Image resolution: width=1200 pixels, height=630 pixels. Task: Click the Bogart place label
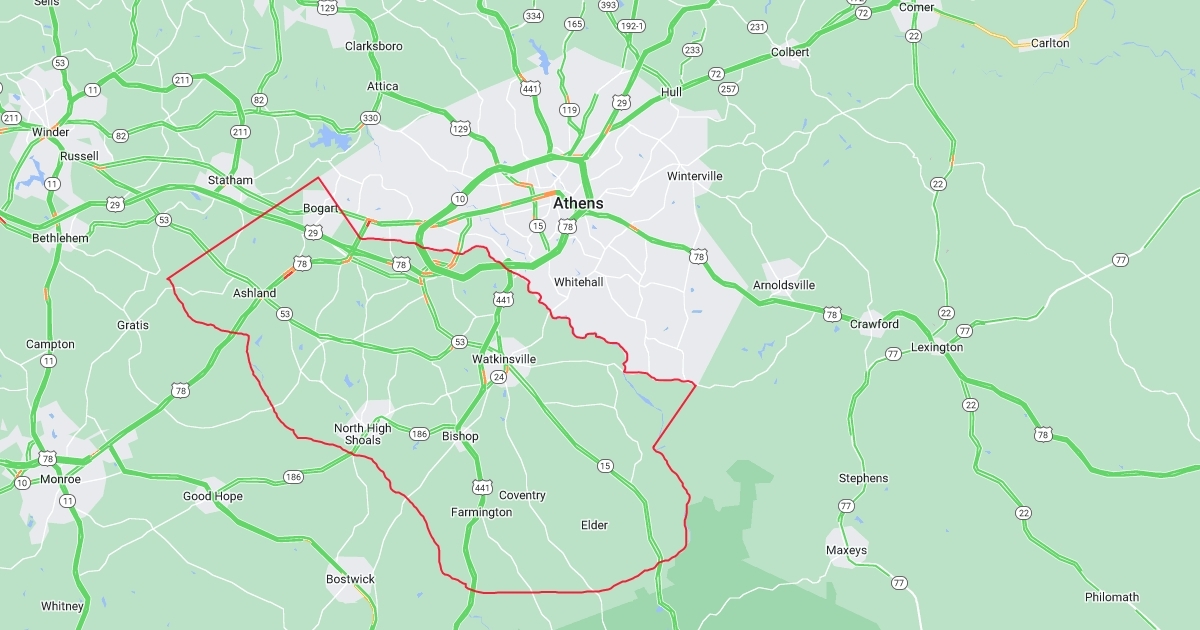pyautogui.click(x=321, y=208)
